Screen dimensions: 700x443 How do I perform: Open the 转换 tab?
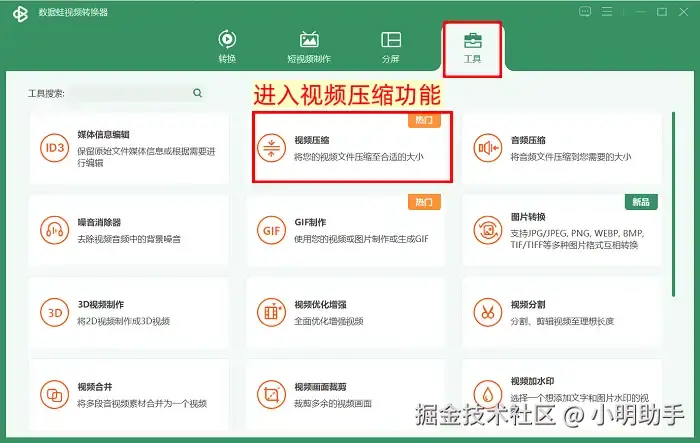pyautogui.click(x=227, y=46)
